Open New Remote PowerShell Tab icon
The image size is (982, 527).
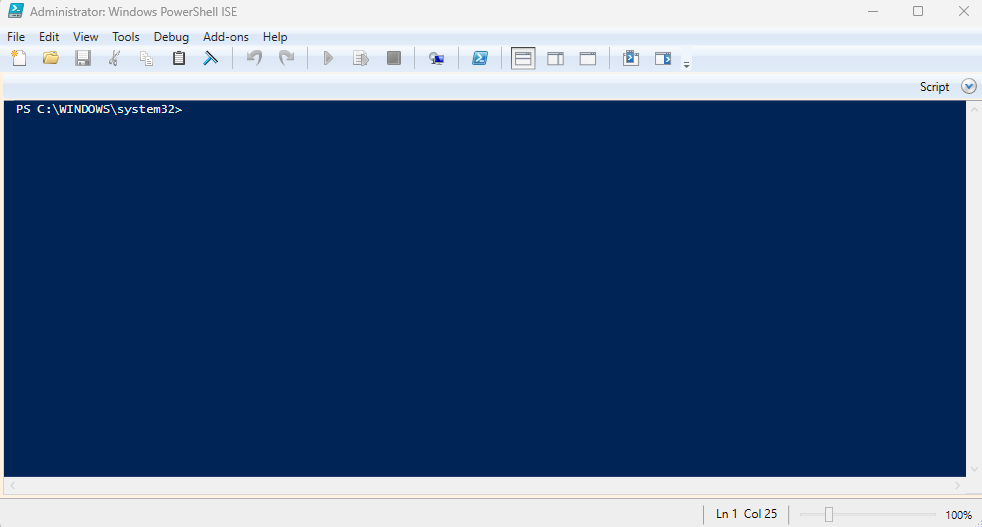tap(437, 58)
